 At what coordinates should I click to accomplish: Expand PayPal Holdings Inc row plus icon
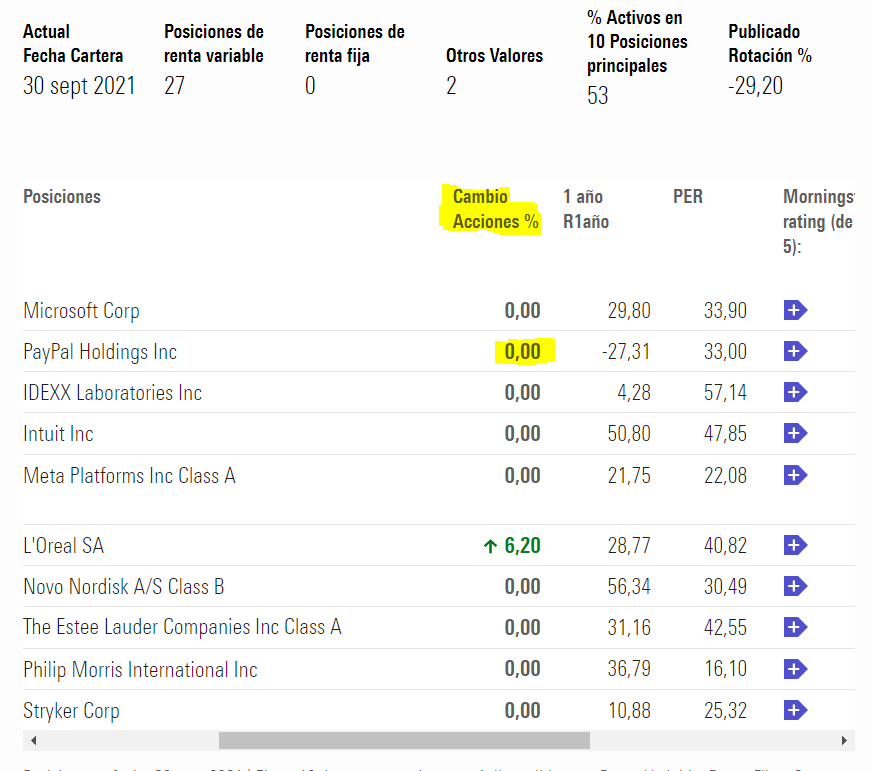pos(795,352)
